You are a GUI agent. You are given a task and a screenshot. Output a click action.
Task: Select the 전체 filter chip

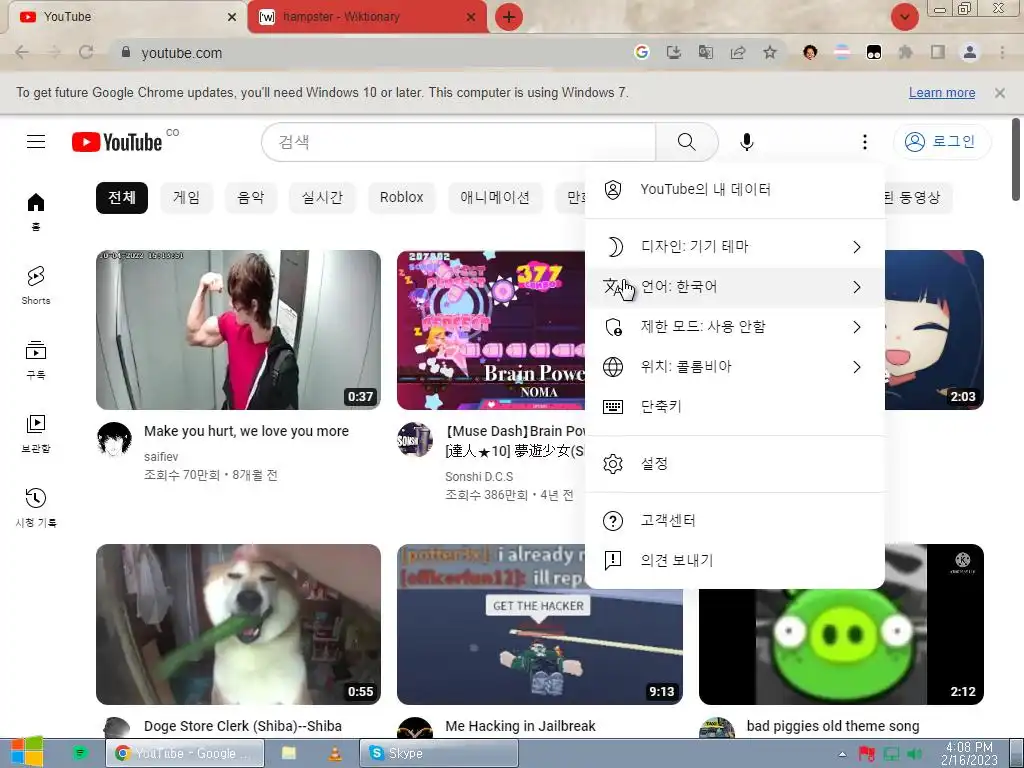click(x=121, y=197)
